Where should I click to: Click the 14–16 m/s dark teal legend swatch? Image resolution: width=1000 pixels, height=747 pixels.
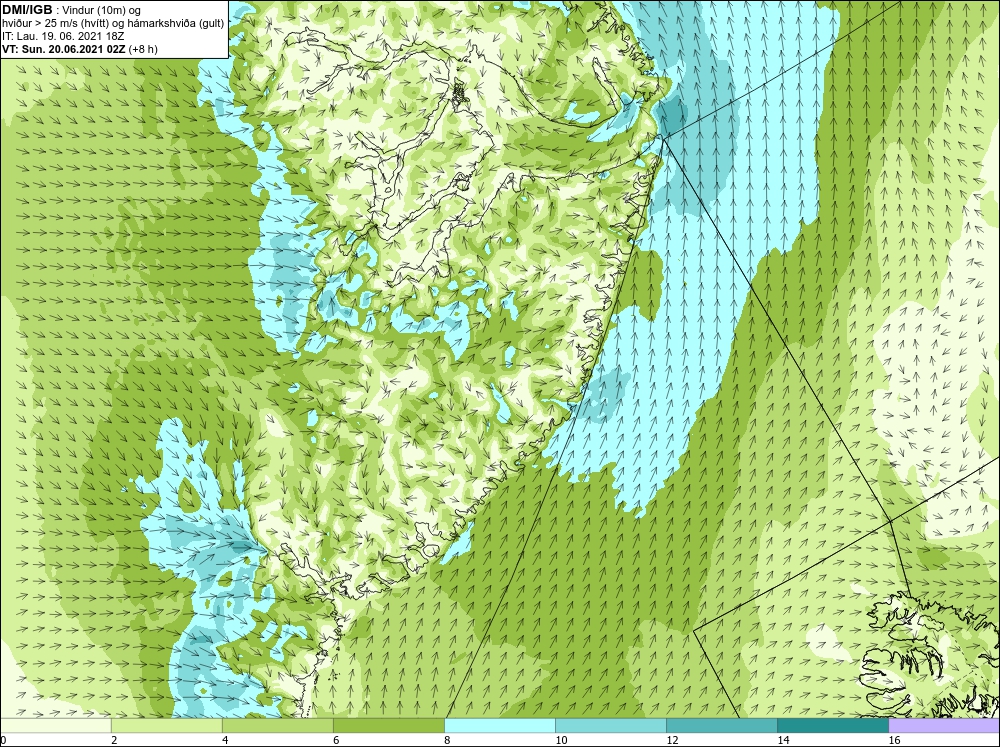[833, 725]
